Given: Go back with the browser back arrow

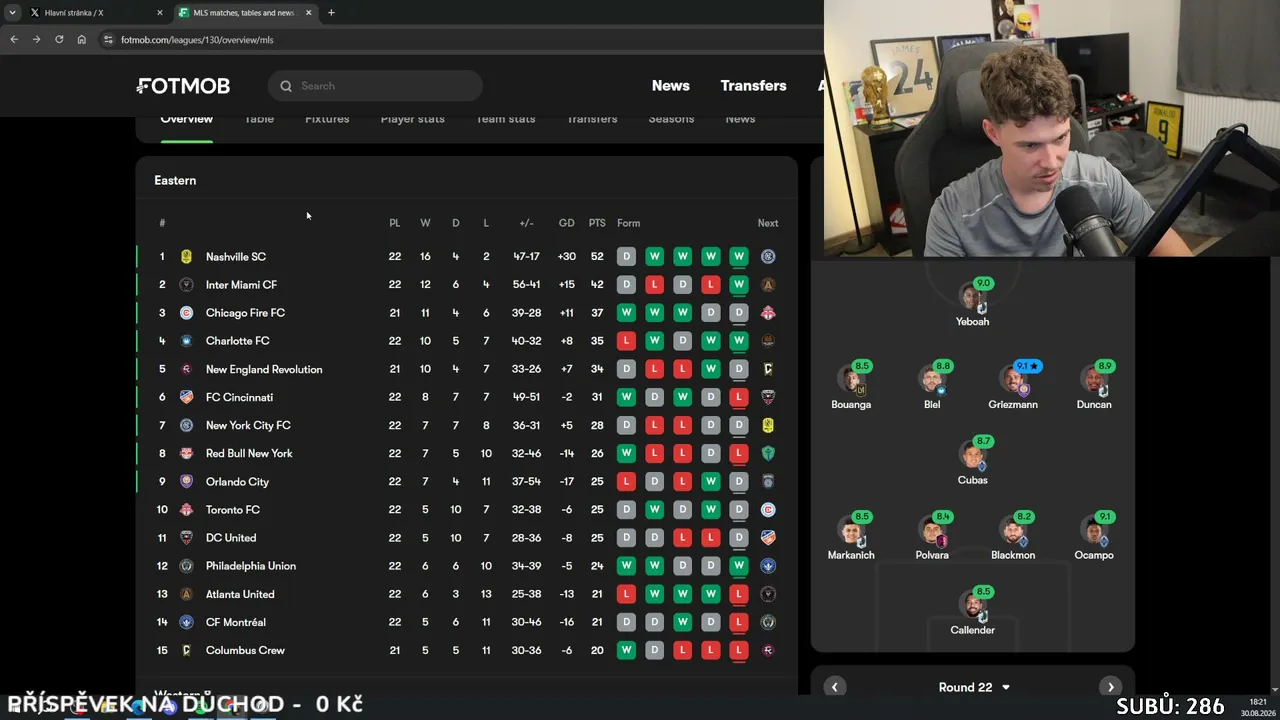Looking at the screenshot, I should coord(14,40).
